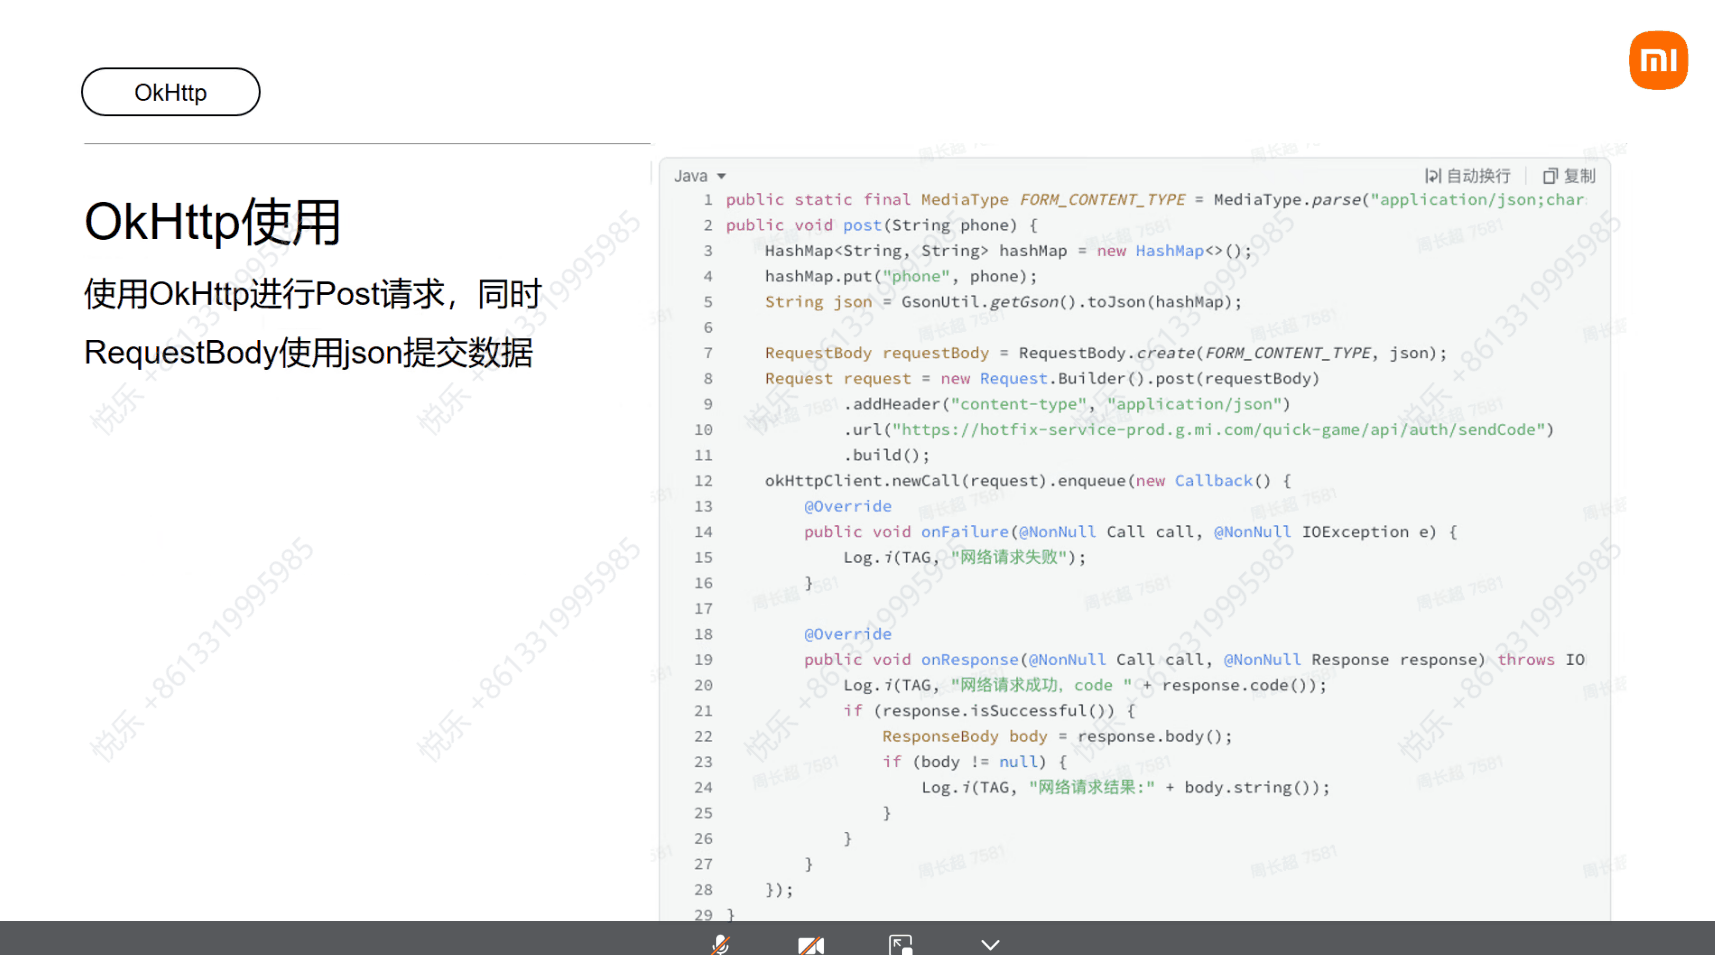Click the OkHttp使用 heading
The width and height of the screenshot is (1715, 955).
coord(212,222)
